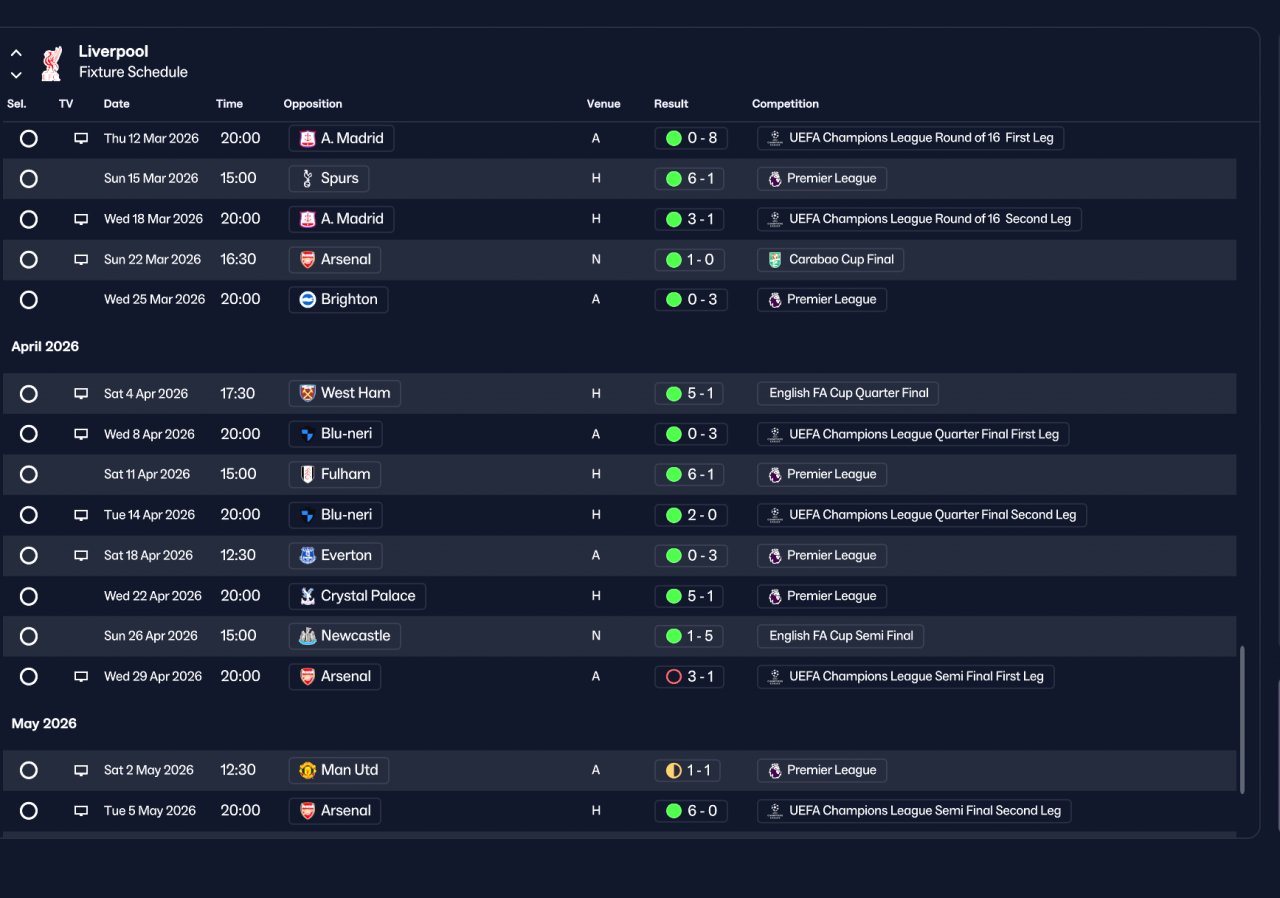The image size is (1280, 898).
Task: Click Newcastle club badge icon
Action: [307, 636]
